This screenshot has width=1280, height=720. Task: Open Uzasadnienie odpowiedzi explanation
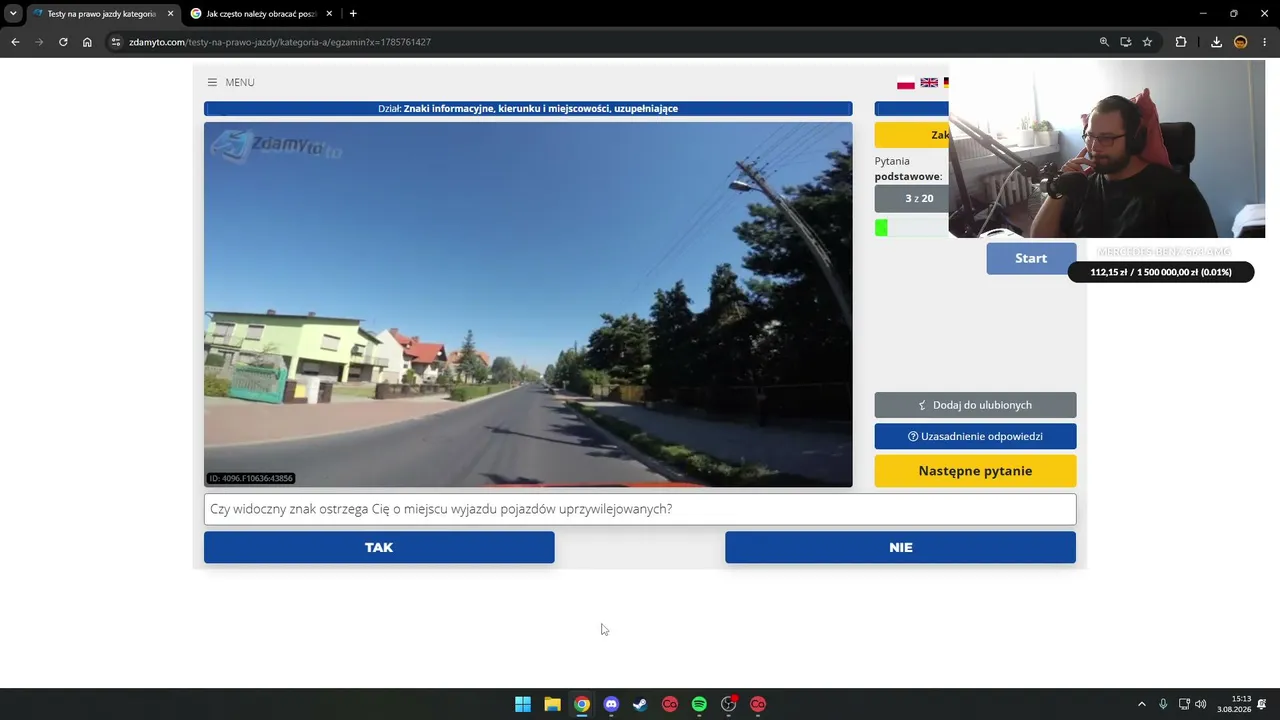point(975,436)
